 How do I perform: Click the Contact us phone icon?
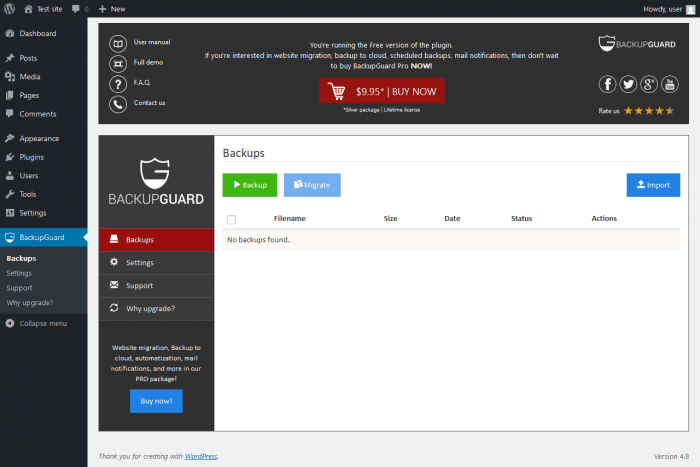118,104
